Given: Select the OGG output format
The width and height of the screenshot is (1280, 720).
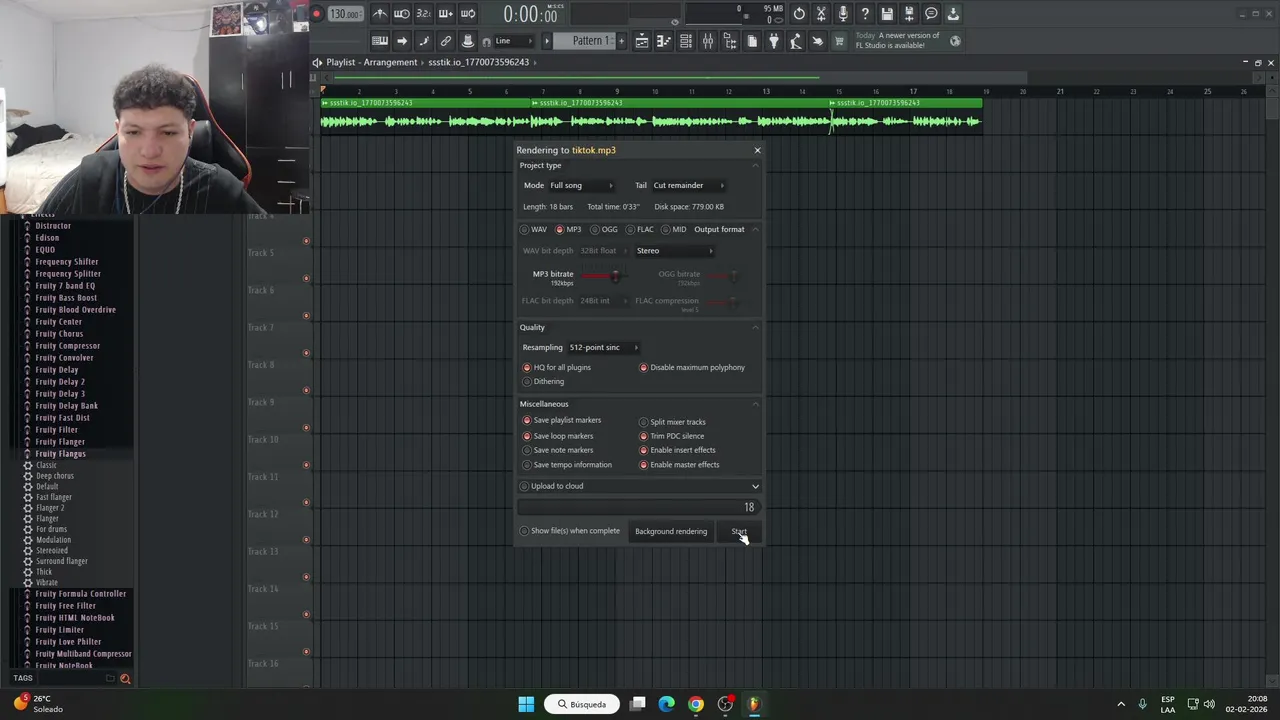Looking at the screenshot, I should (x=603, y=229).
